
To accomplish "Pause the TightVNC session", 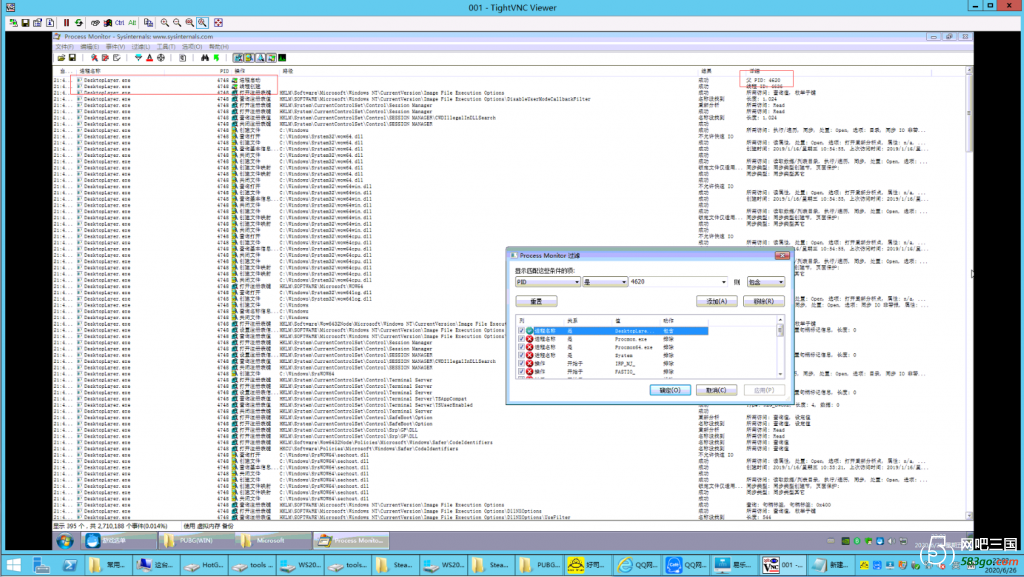I will pos(66,23).
